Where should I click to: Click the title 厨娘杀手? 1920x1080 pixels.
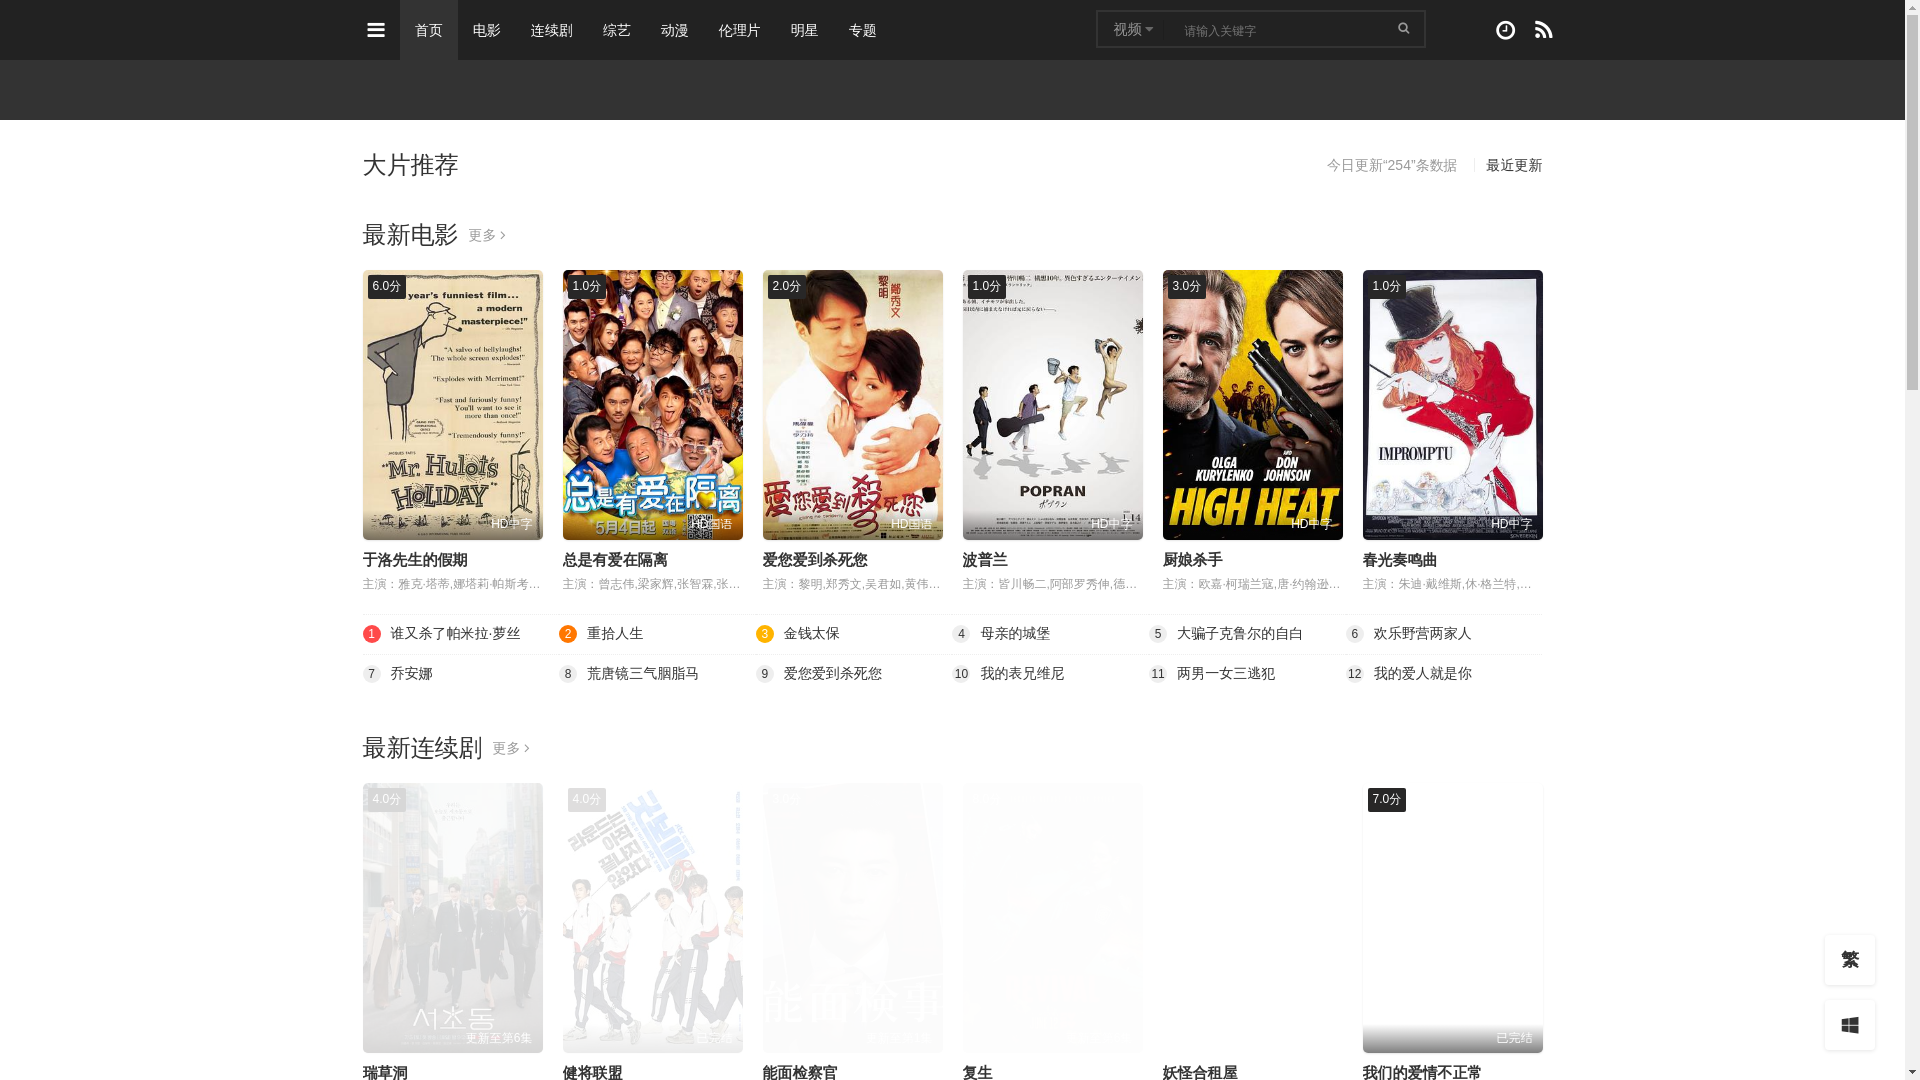click(x=1193, y=560)
